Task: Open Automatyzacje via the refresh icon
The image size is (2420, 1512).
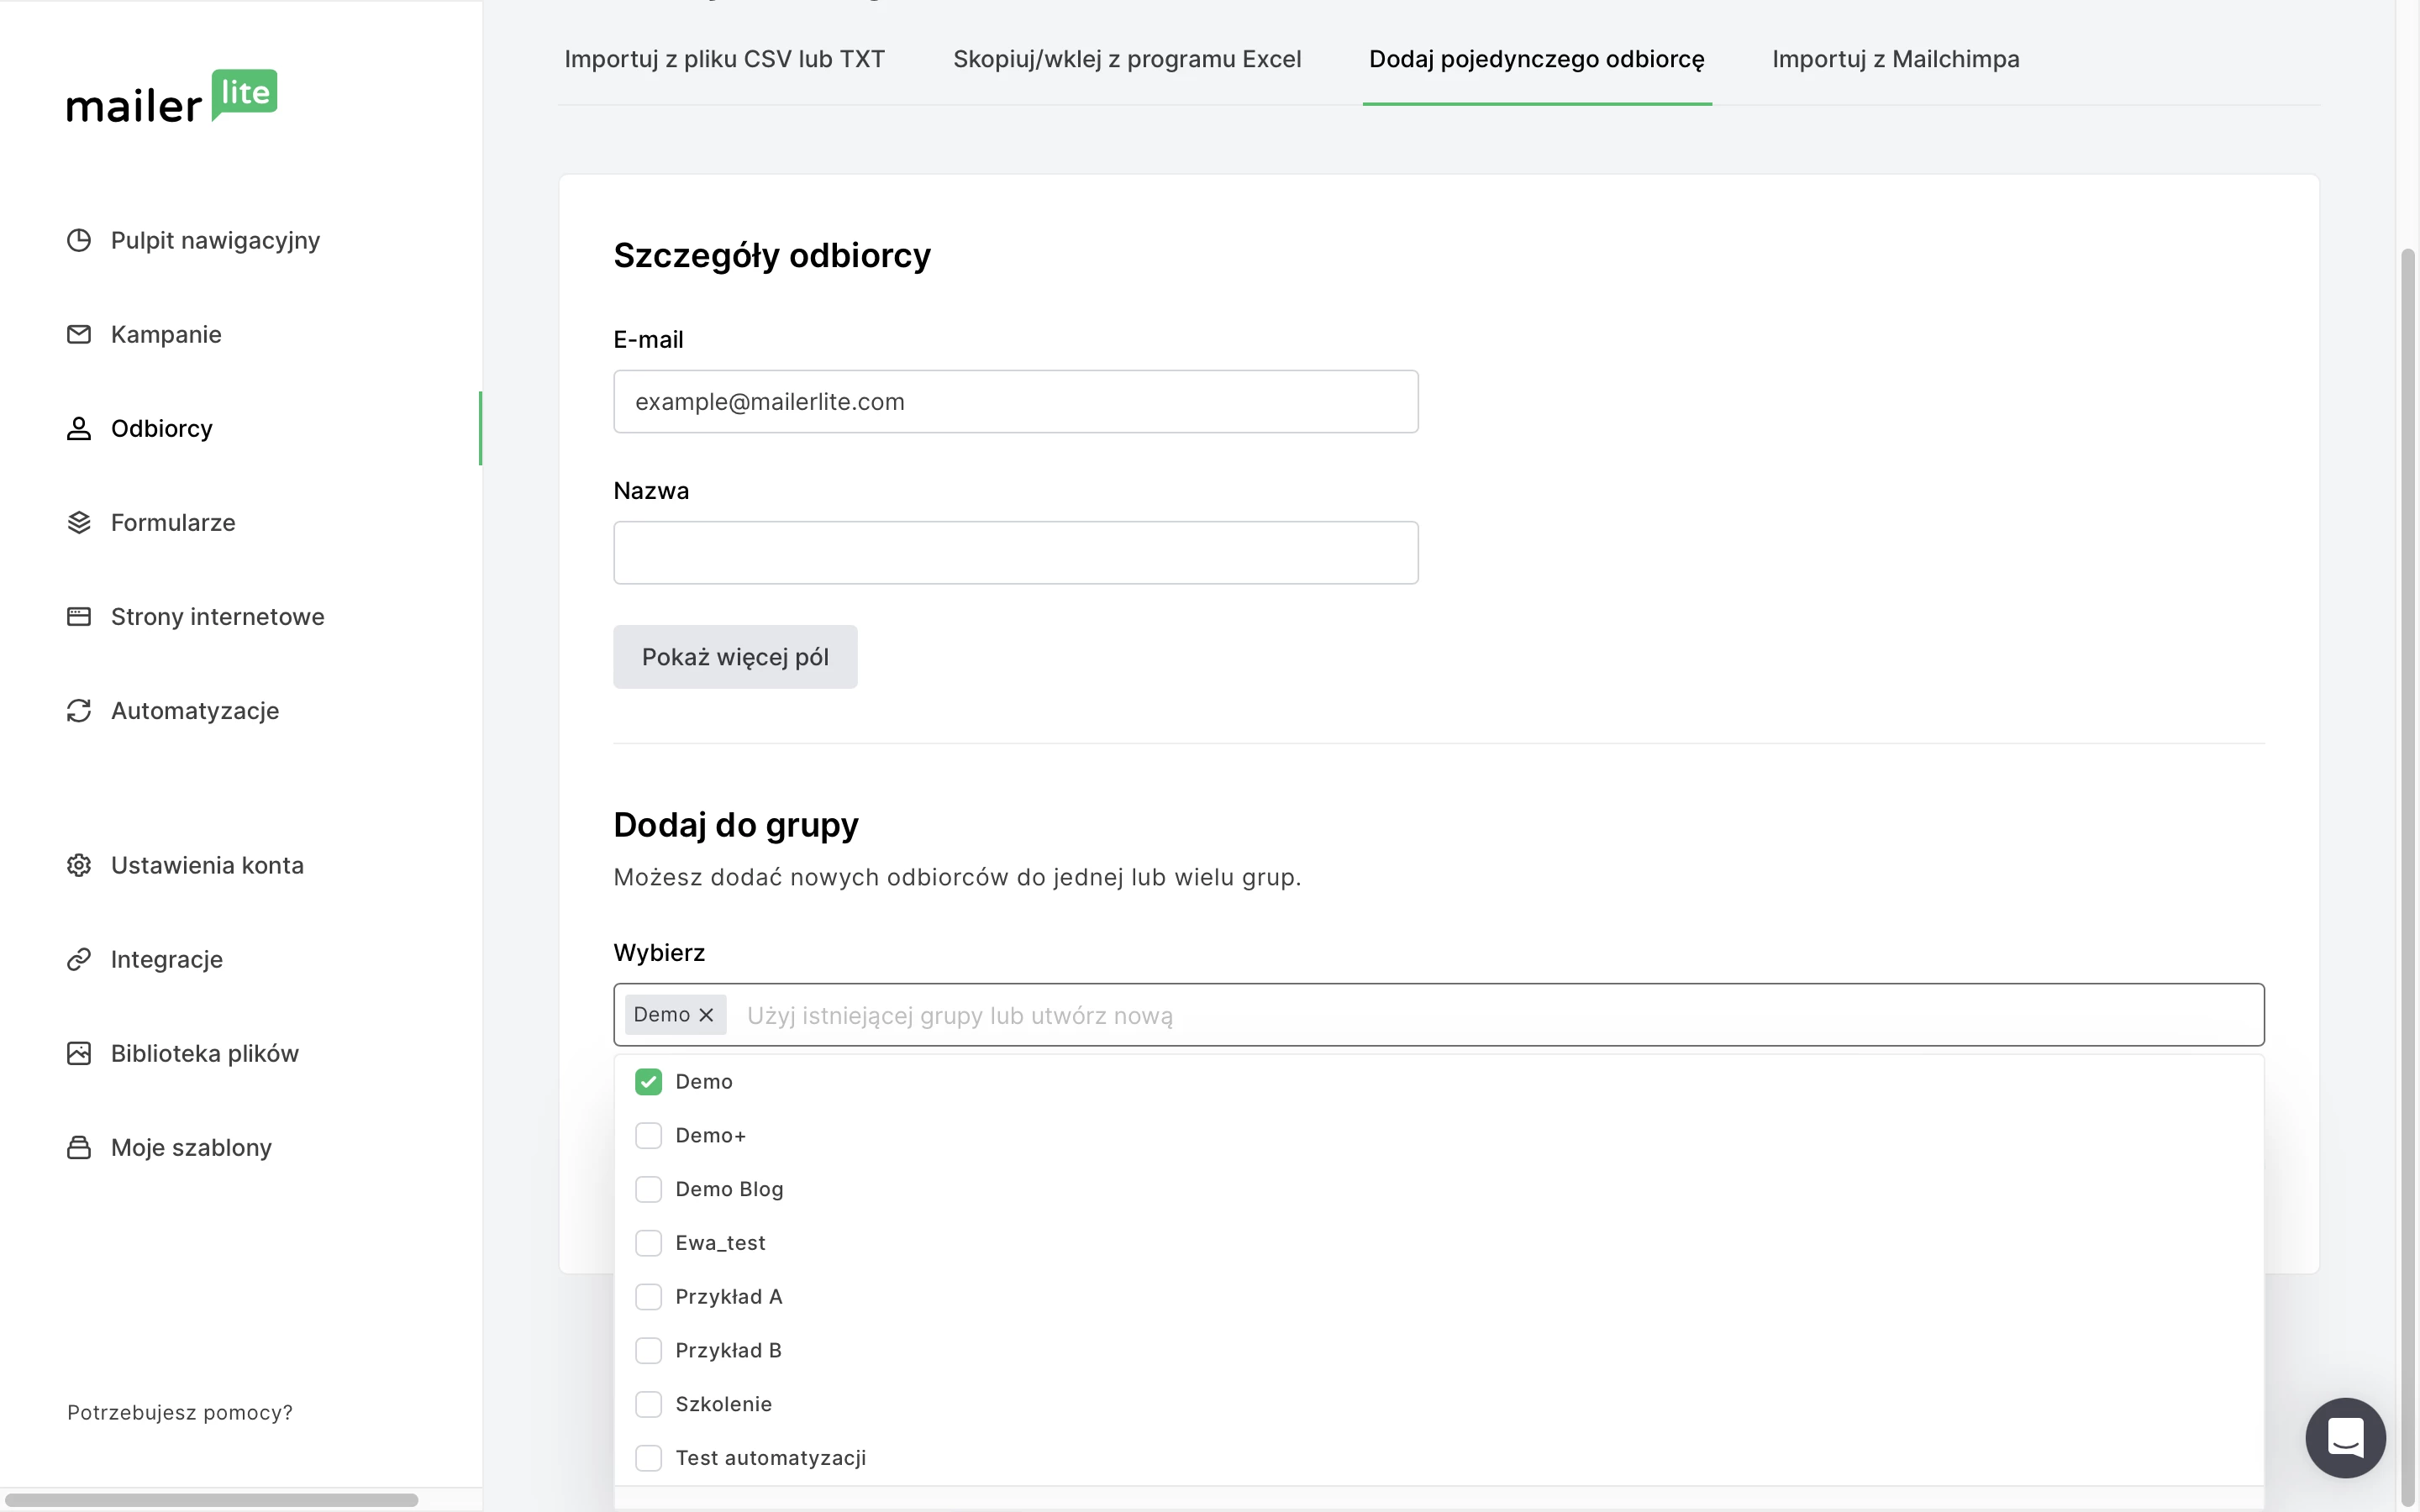Action: pos(79,710)
